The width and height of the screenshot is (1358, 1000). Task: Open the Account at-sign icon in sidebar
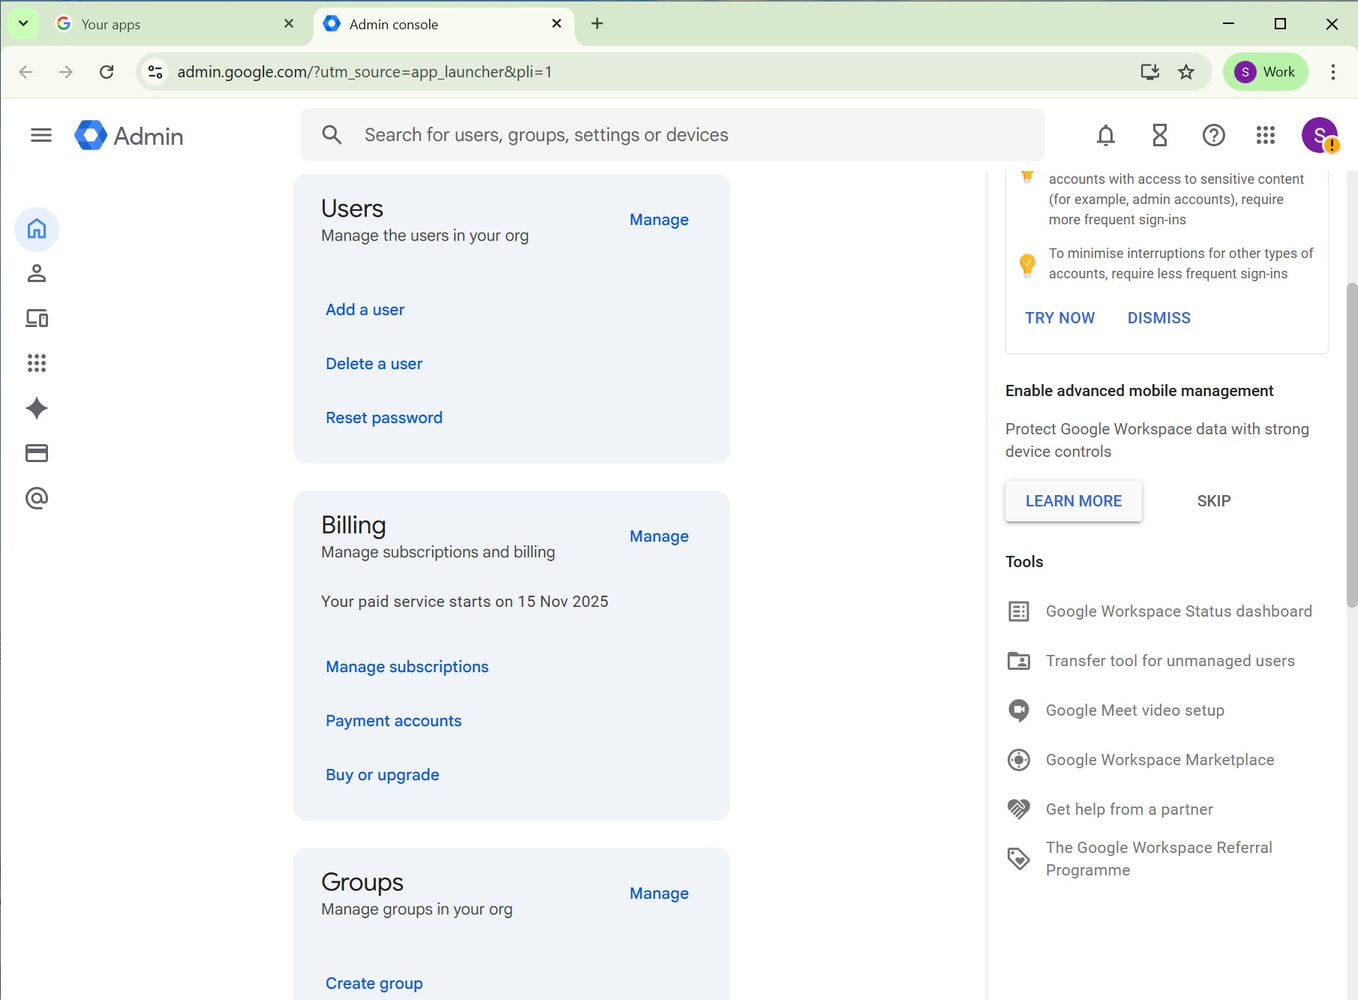(37, 498)
